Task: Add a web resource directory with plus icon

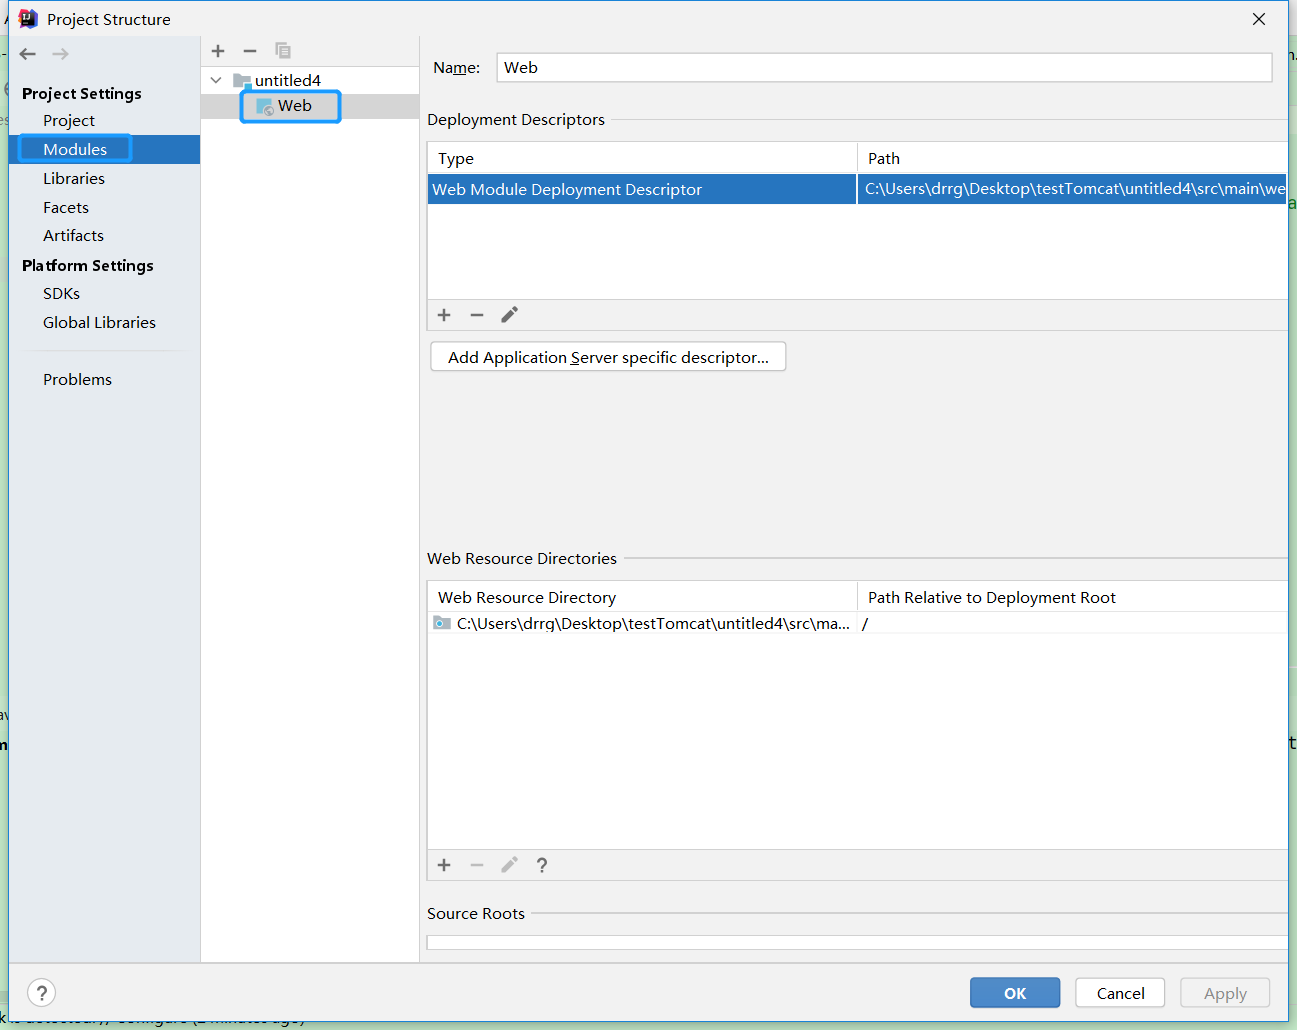Action: [444, 865]
